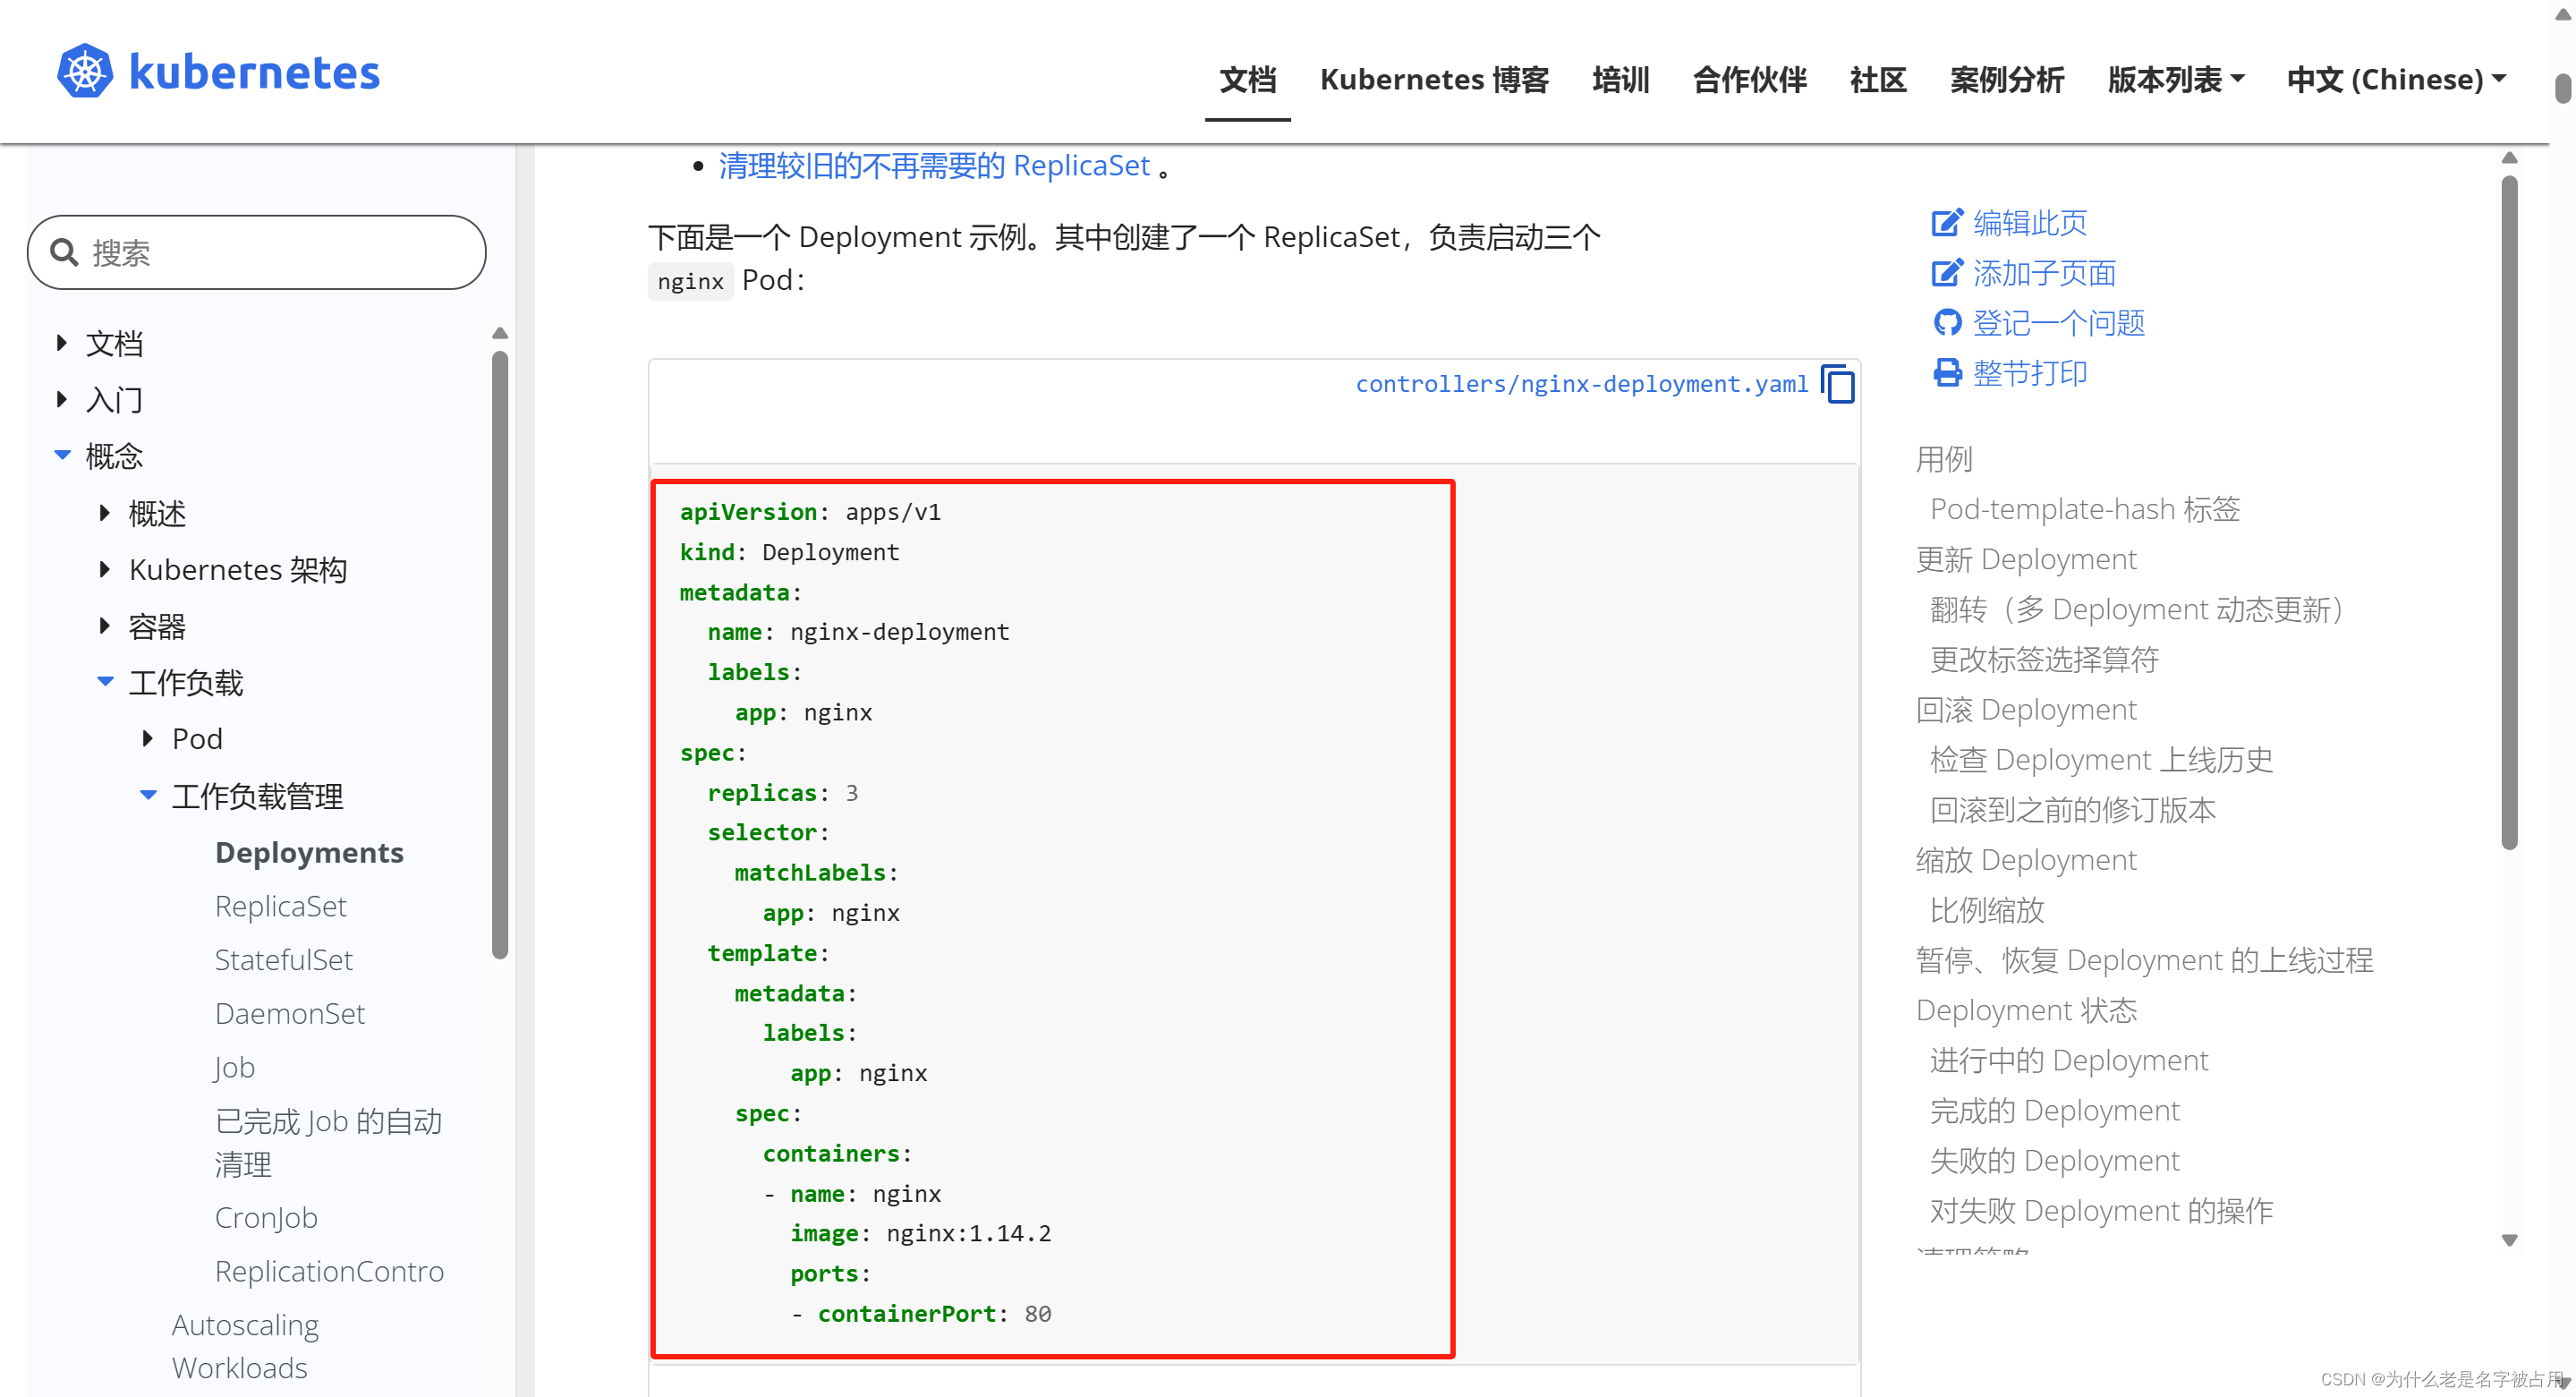Open Kubernetes 博客 in the navigation
This screenshot has height=1397, width=2576.
tap(1434, 79)
